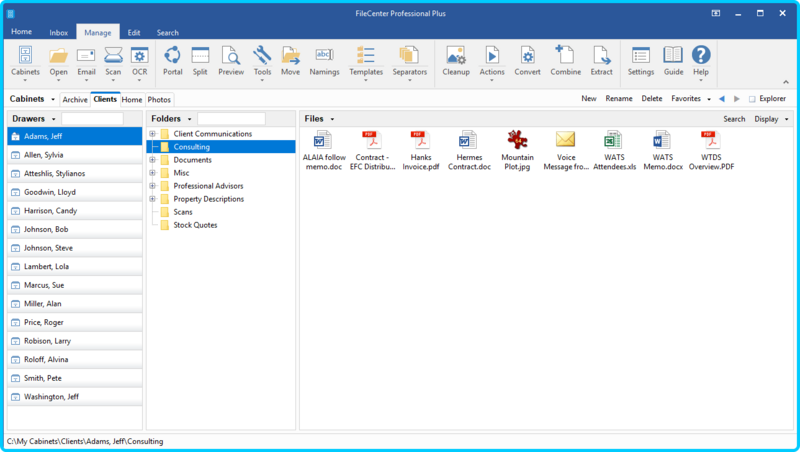
Task: Go forward with the gray arrow
Action: pos(736,99)
